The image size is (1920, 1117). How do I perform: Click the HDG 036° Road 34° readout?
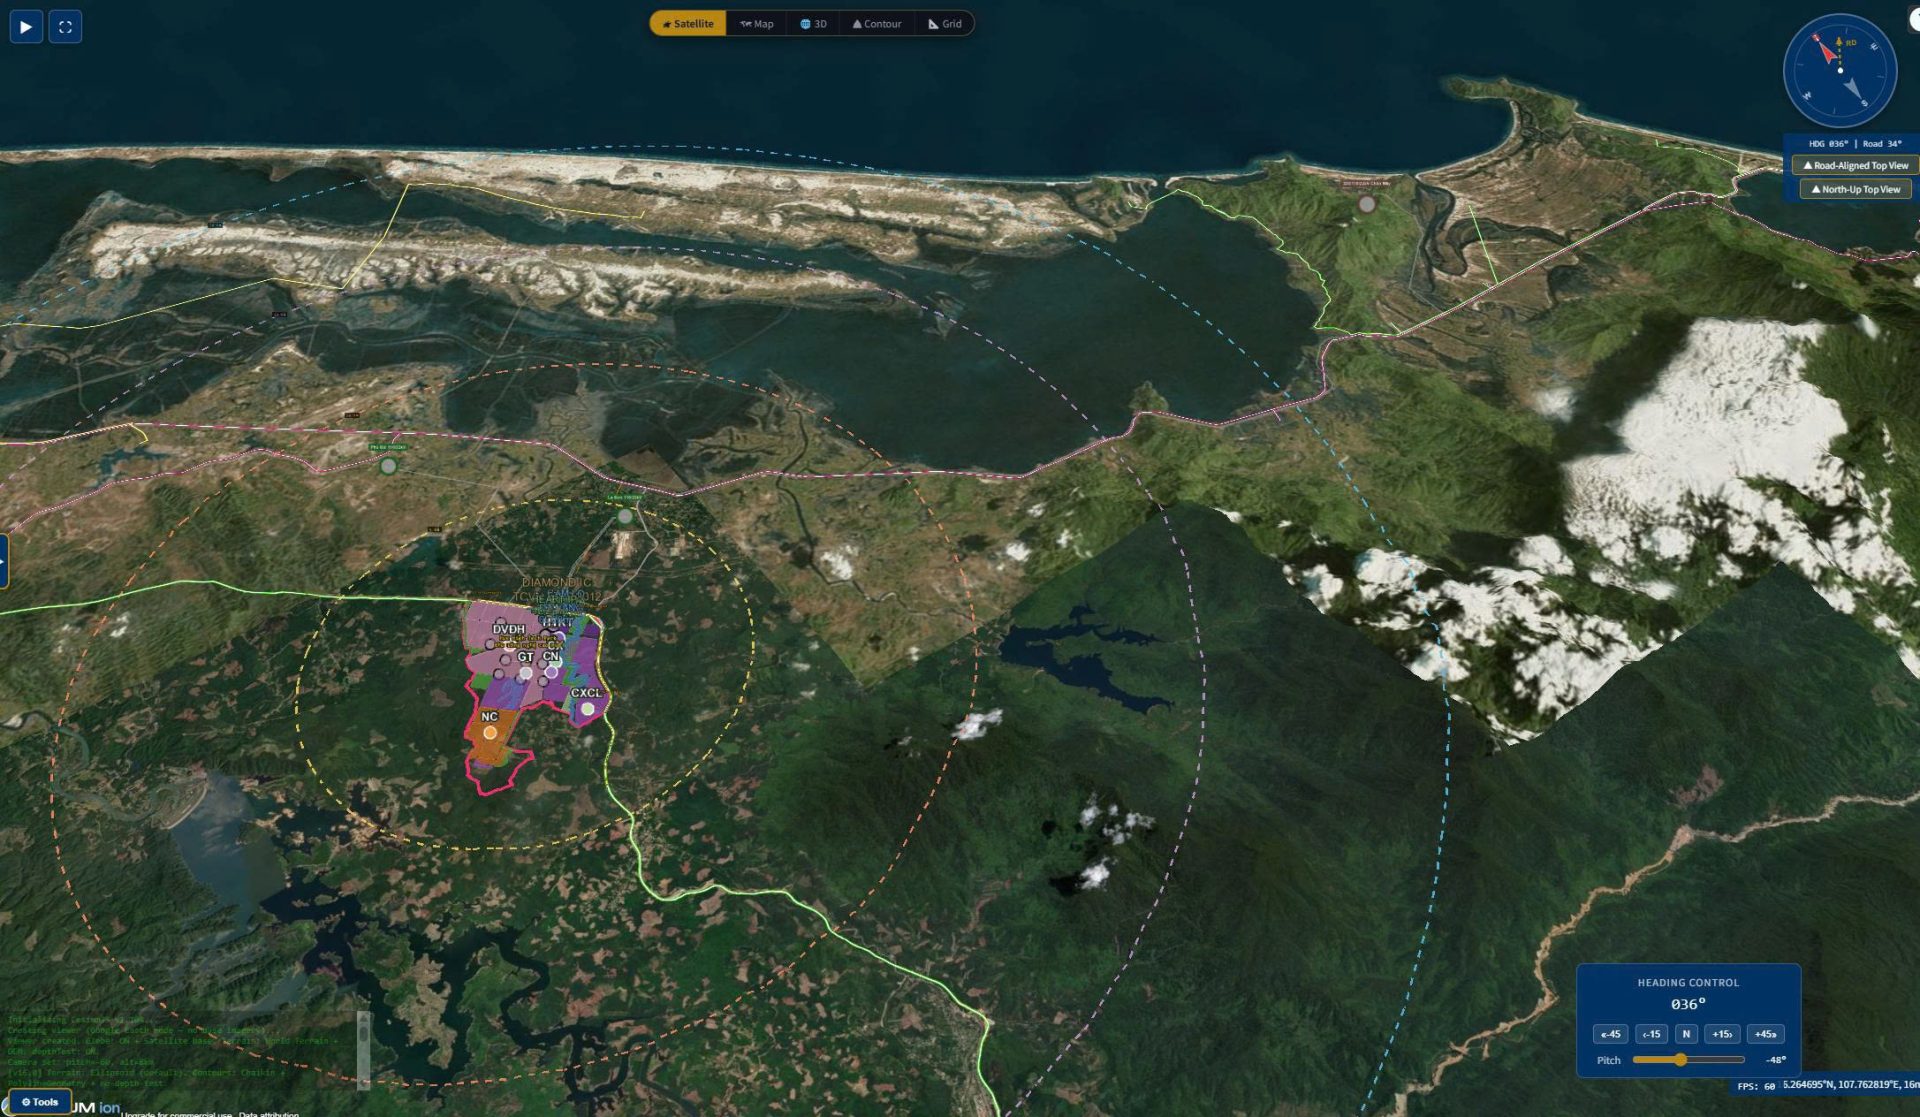pyautogui.click(x=1855, y=144)
